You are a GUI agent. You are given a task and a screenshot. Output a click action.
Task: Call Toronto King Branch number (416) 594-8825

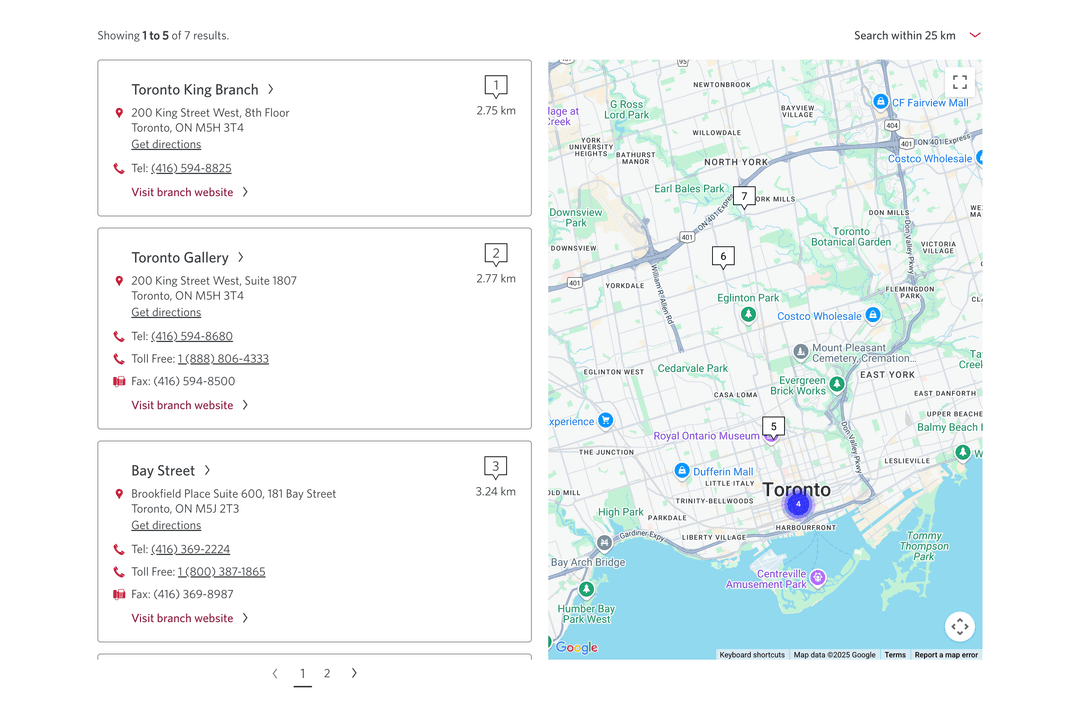coord(191,168)
